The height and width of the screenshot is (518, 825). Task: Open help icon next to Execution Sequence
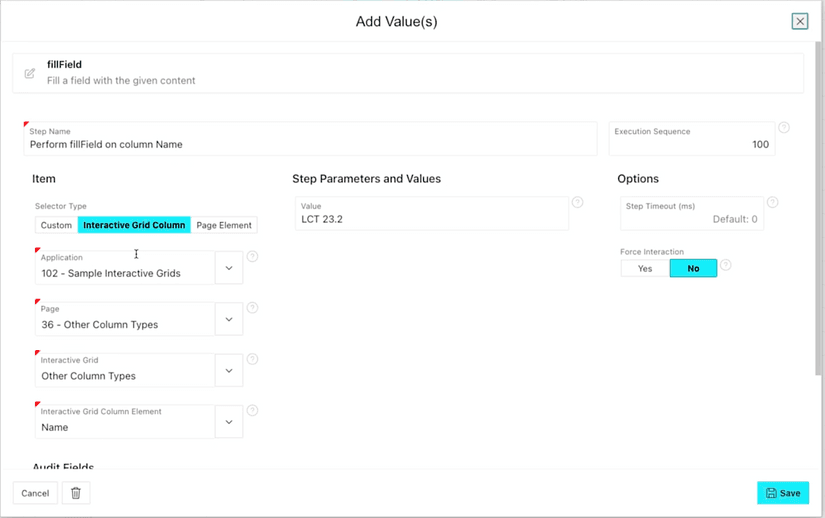tap(783, 127)
